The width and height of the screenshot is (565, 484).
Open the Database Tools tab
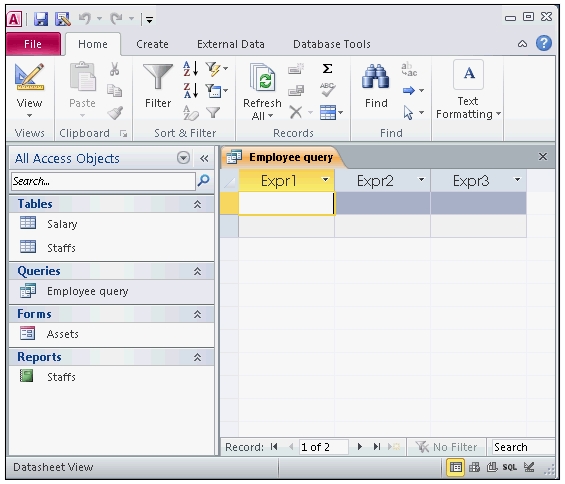tap(332, 44)
